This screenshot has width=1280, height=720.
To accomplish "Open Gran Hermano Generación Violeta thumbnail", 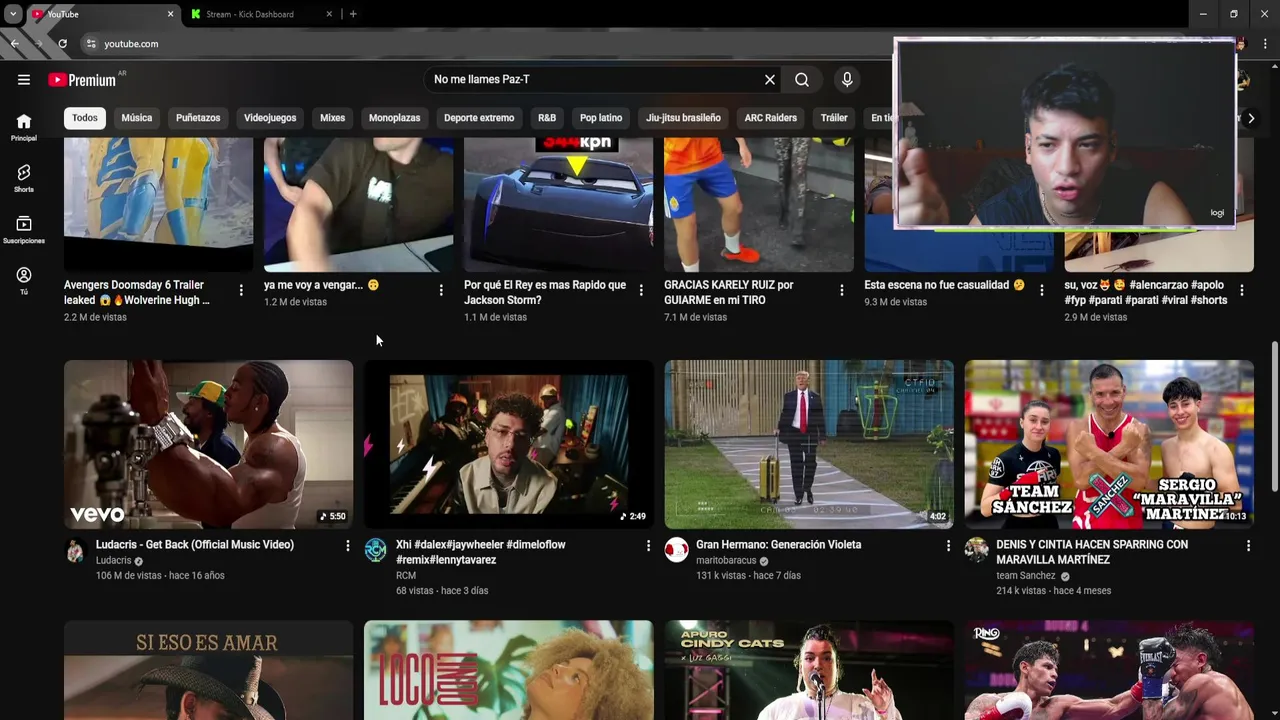I will pos(808,444).
